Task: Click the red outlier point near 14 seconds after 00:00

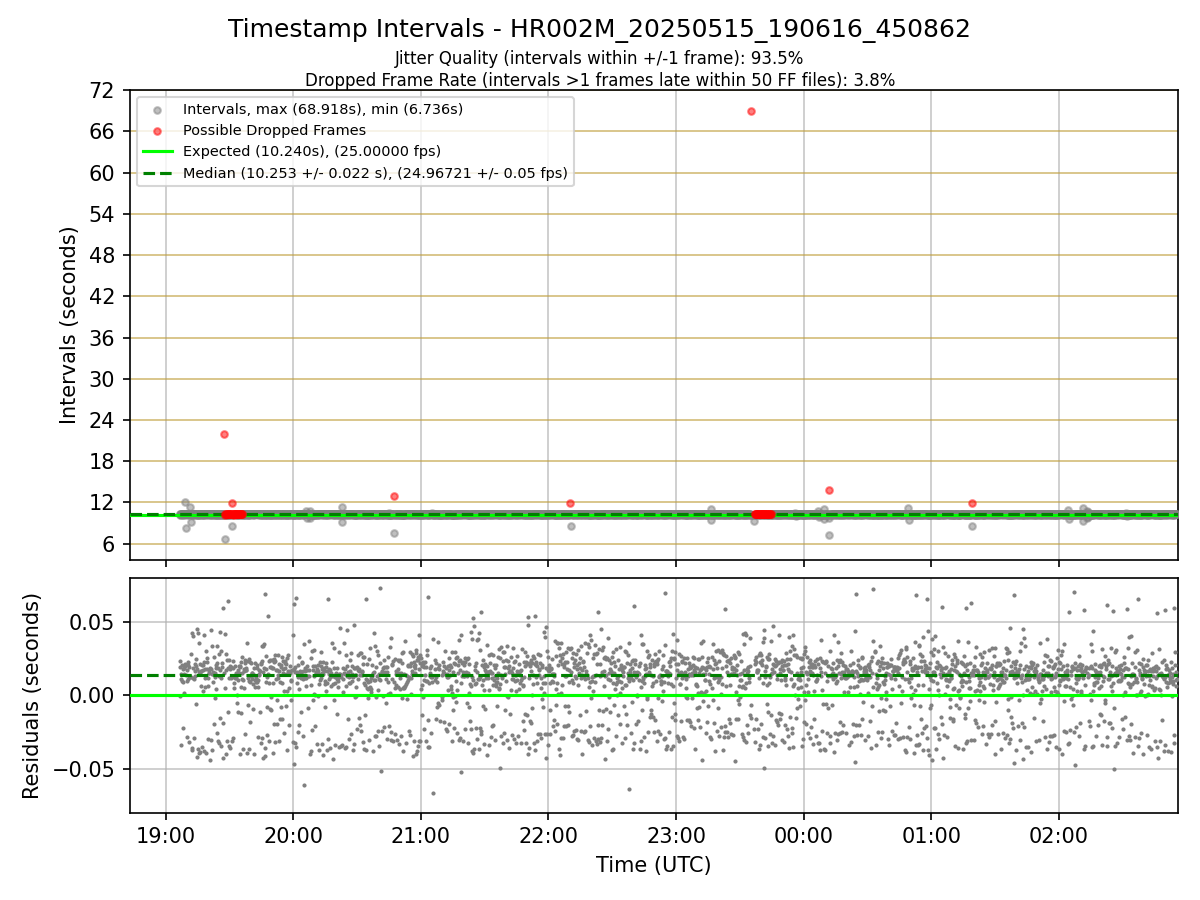Action: point(829,490)
